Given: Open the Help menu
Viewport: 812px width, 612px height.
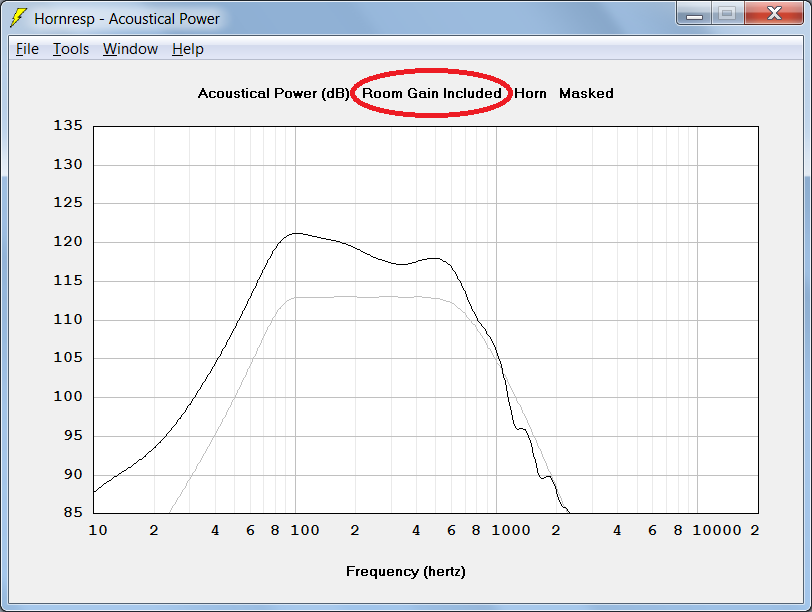Looking at the screenshot, I should click(x=187, y=49).
